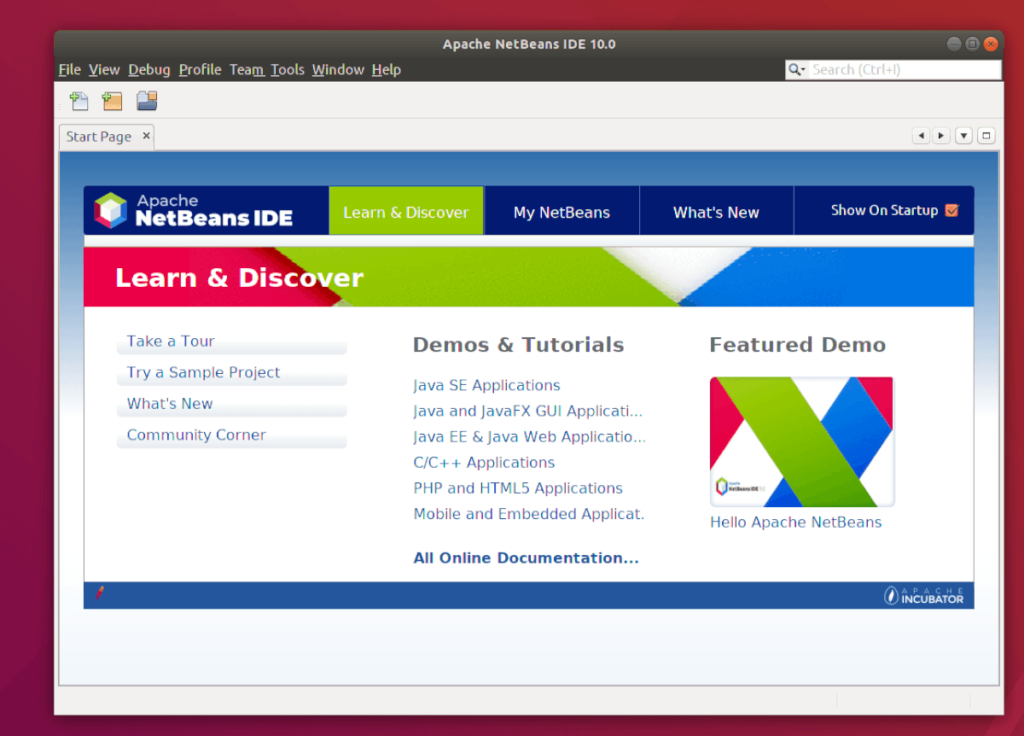Open All Online Documentation
The image size is (1024, 736).
click(525, 557)
